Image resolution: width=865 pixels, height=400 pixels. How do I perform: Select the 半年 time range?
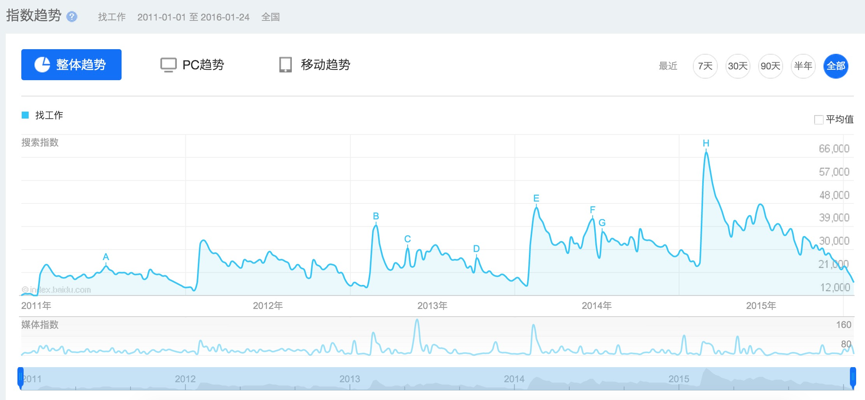(803, 66)
